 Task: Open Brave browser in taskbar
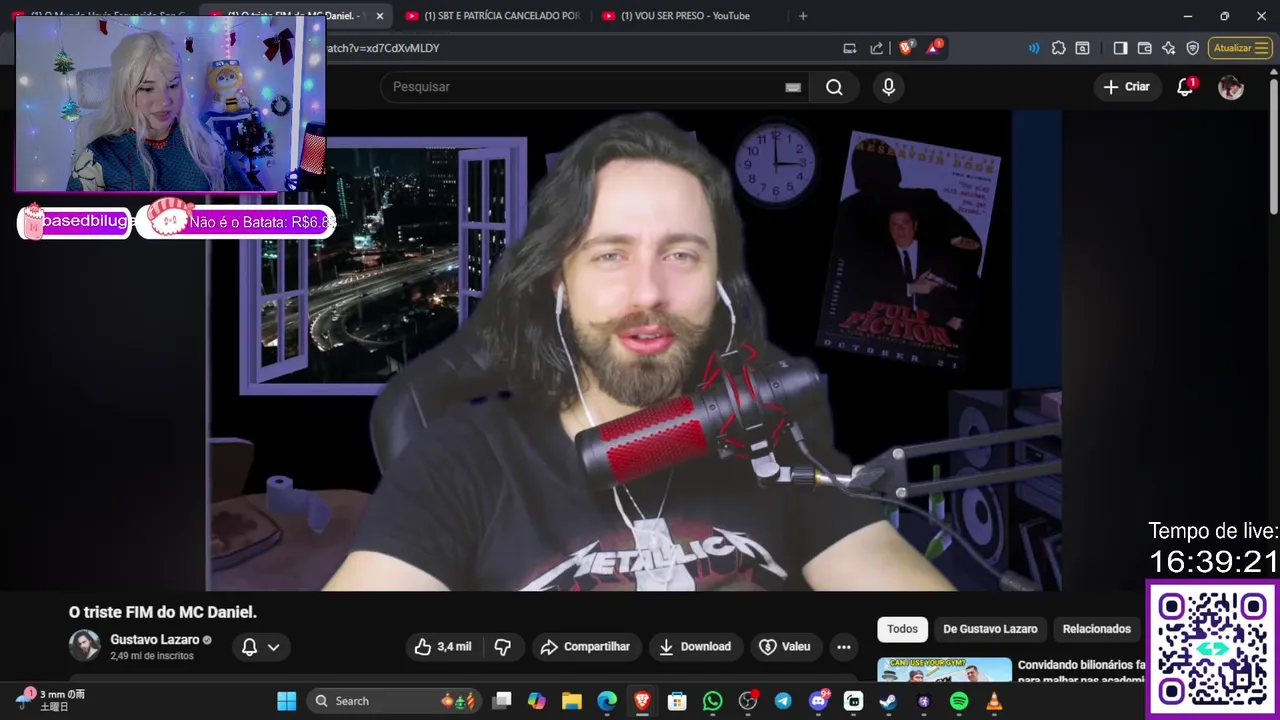coord(642,701)
